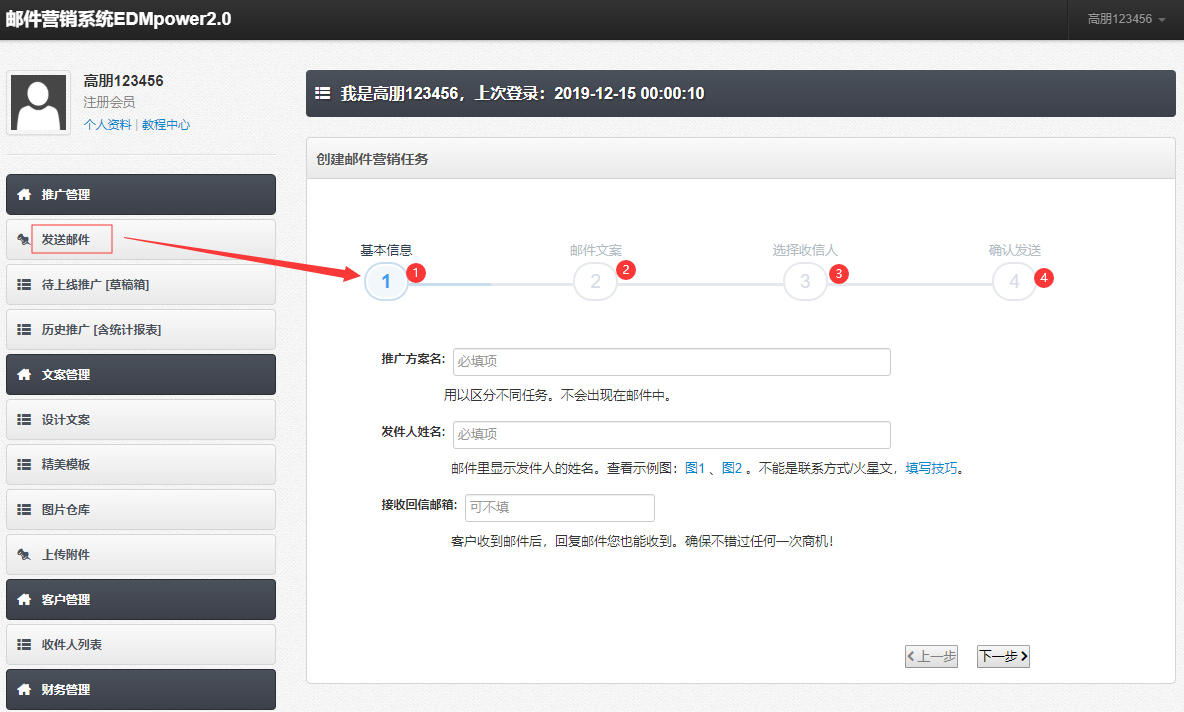Focus the 接收回信邮箱 input field
Screen dimensions: 1184x712
pyautogui.click(x=560, y=507)
